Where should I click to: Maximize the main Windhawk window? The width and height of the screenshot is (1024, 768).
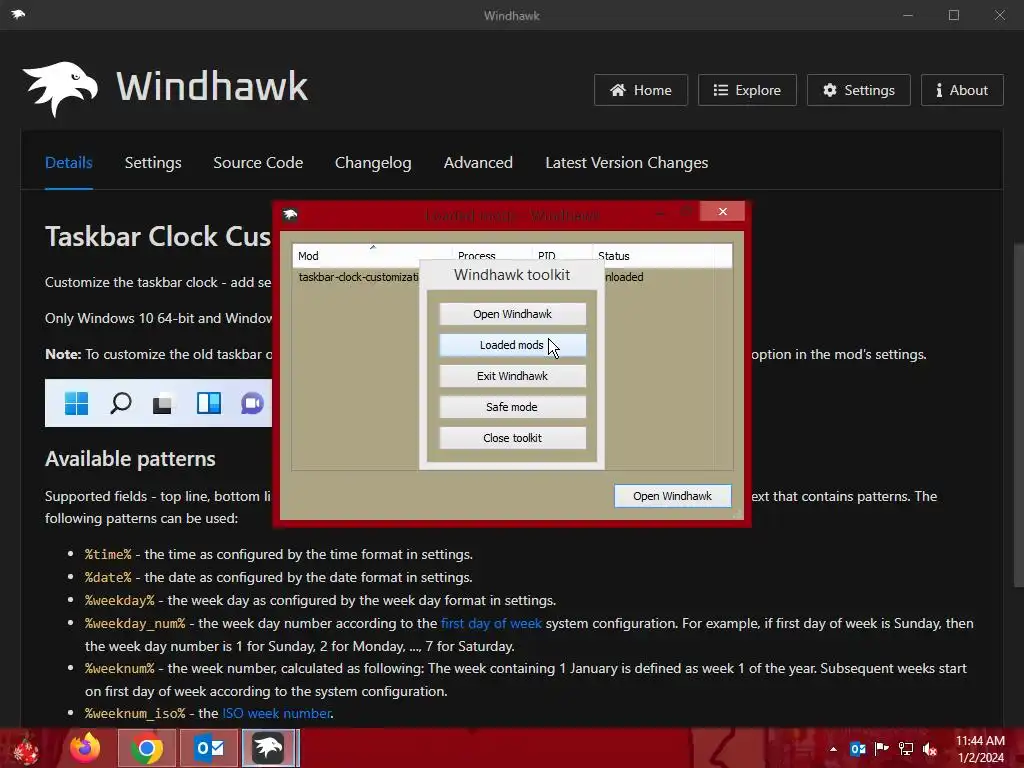point(954,14)
